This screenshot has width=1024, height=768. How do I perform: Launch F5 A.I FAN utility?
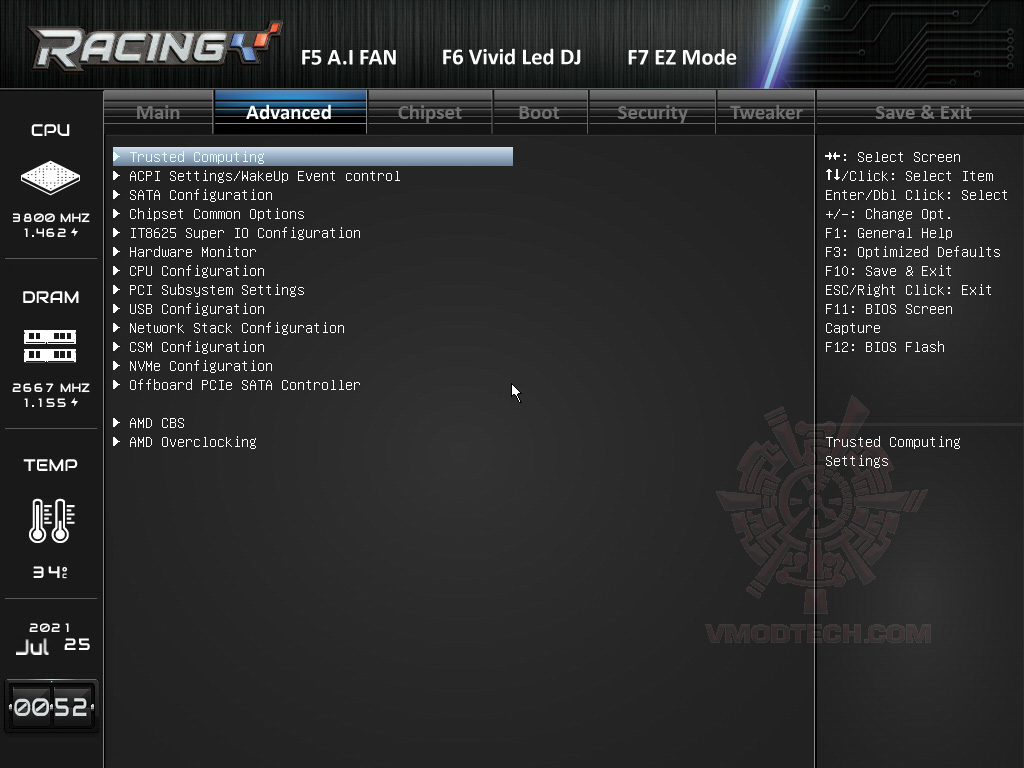(x=349, y=57)
